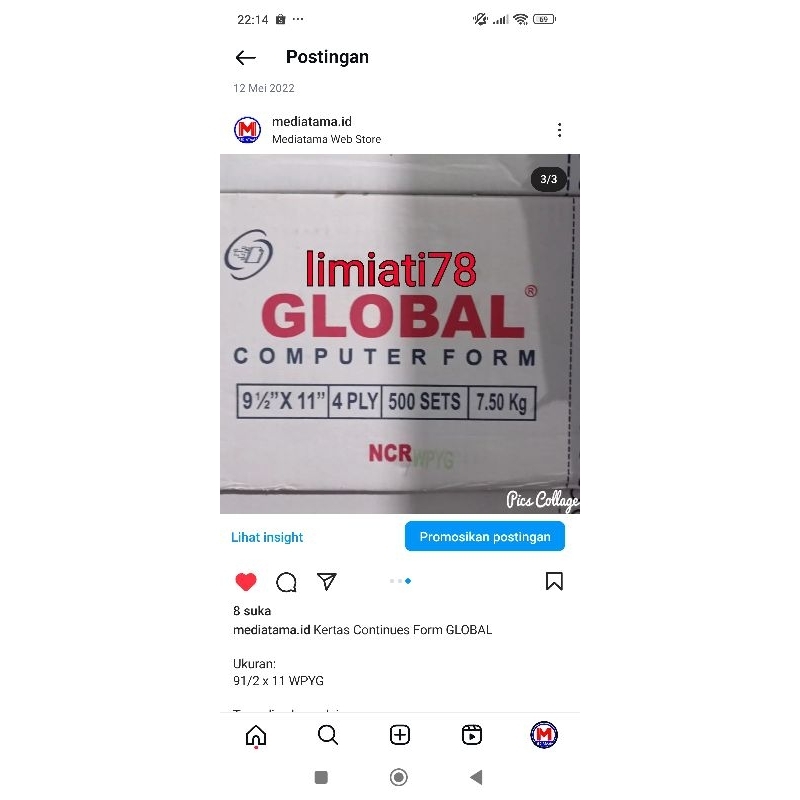Open the profile tab in bottom navigation
The height and width of the screenshot is (800, 800).
[544, 735]
